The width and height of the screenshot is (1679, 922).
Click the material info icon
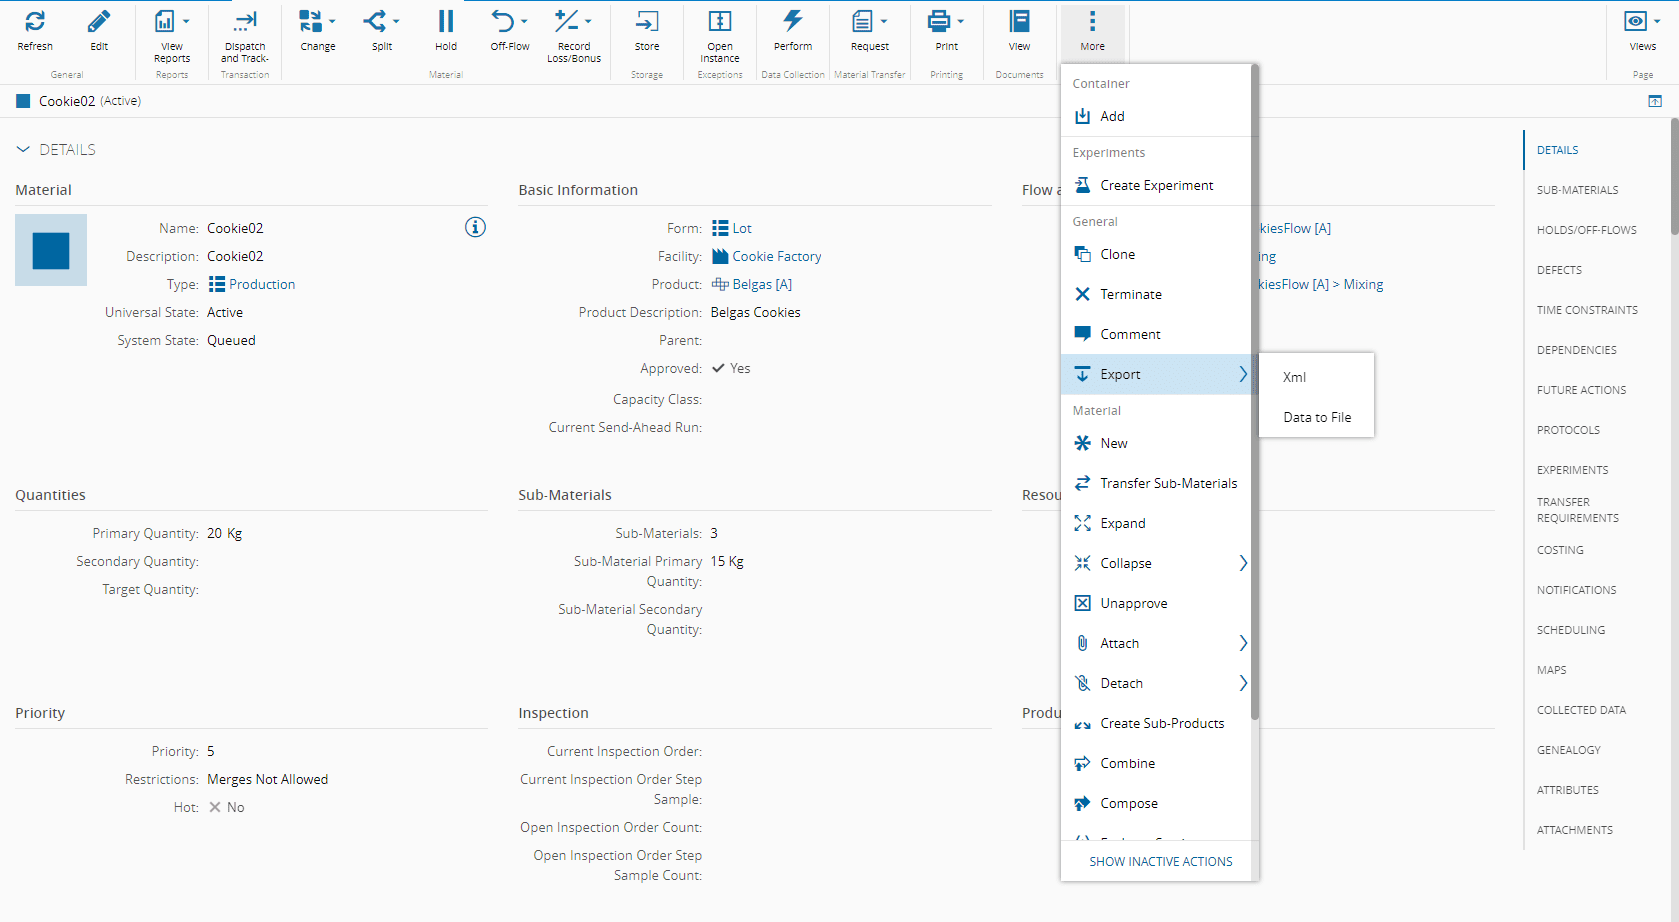[475, 227]
